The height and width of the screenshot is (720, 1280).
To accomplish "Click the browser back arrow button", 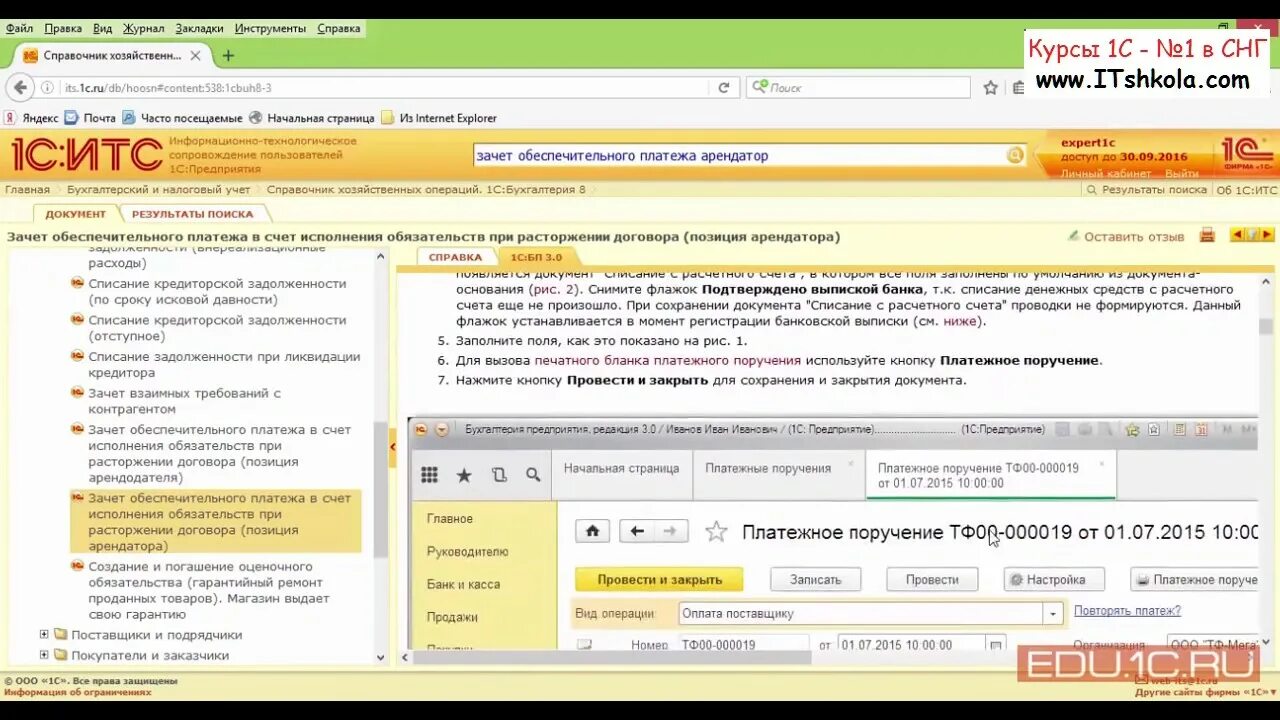I will (20, 87).
